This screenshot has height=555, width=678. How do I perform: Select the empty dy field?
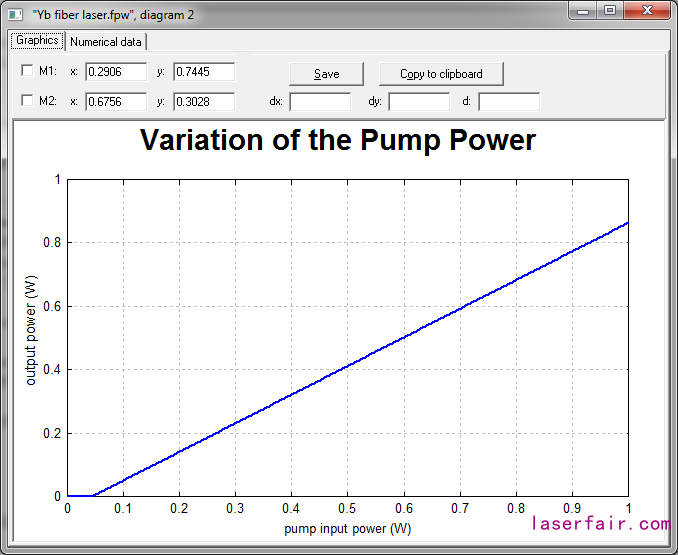[x=418, y=102]
